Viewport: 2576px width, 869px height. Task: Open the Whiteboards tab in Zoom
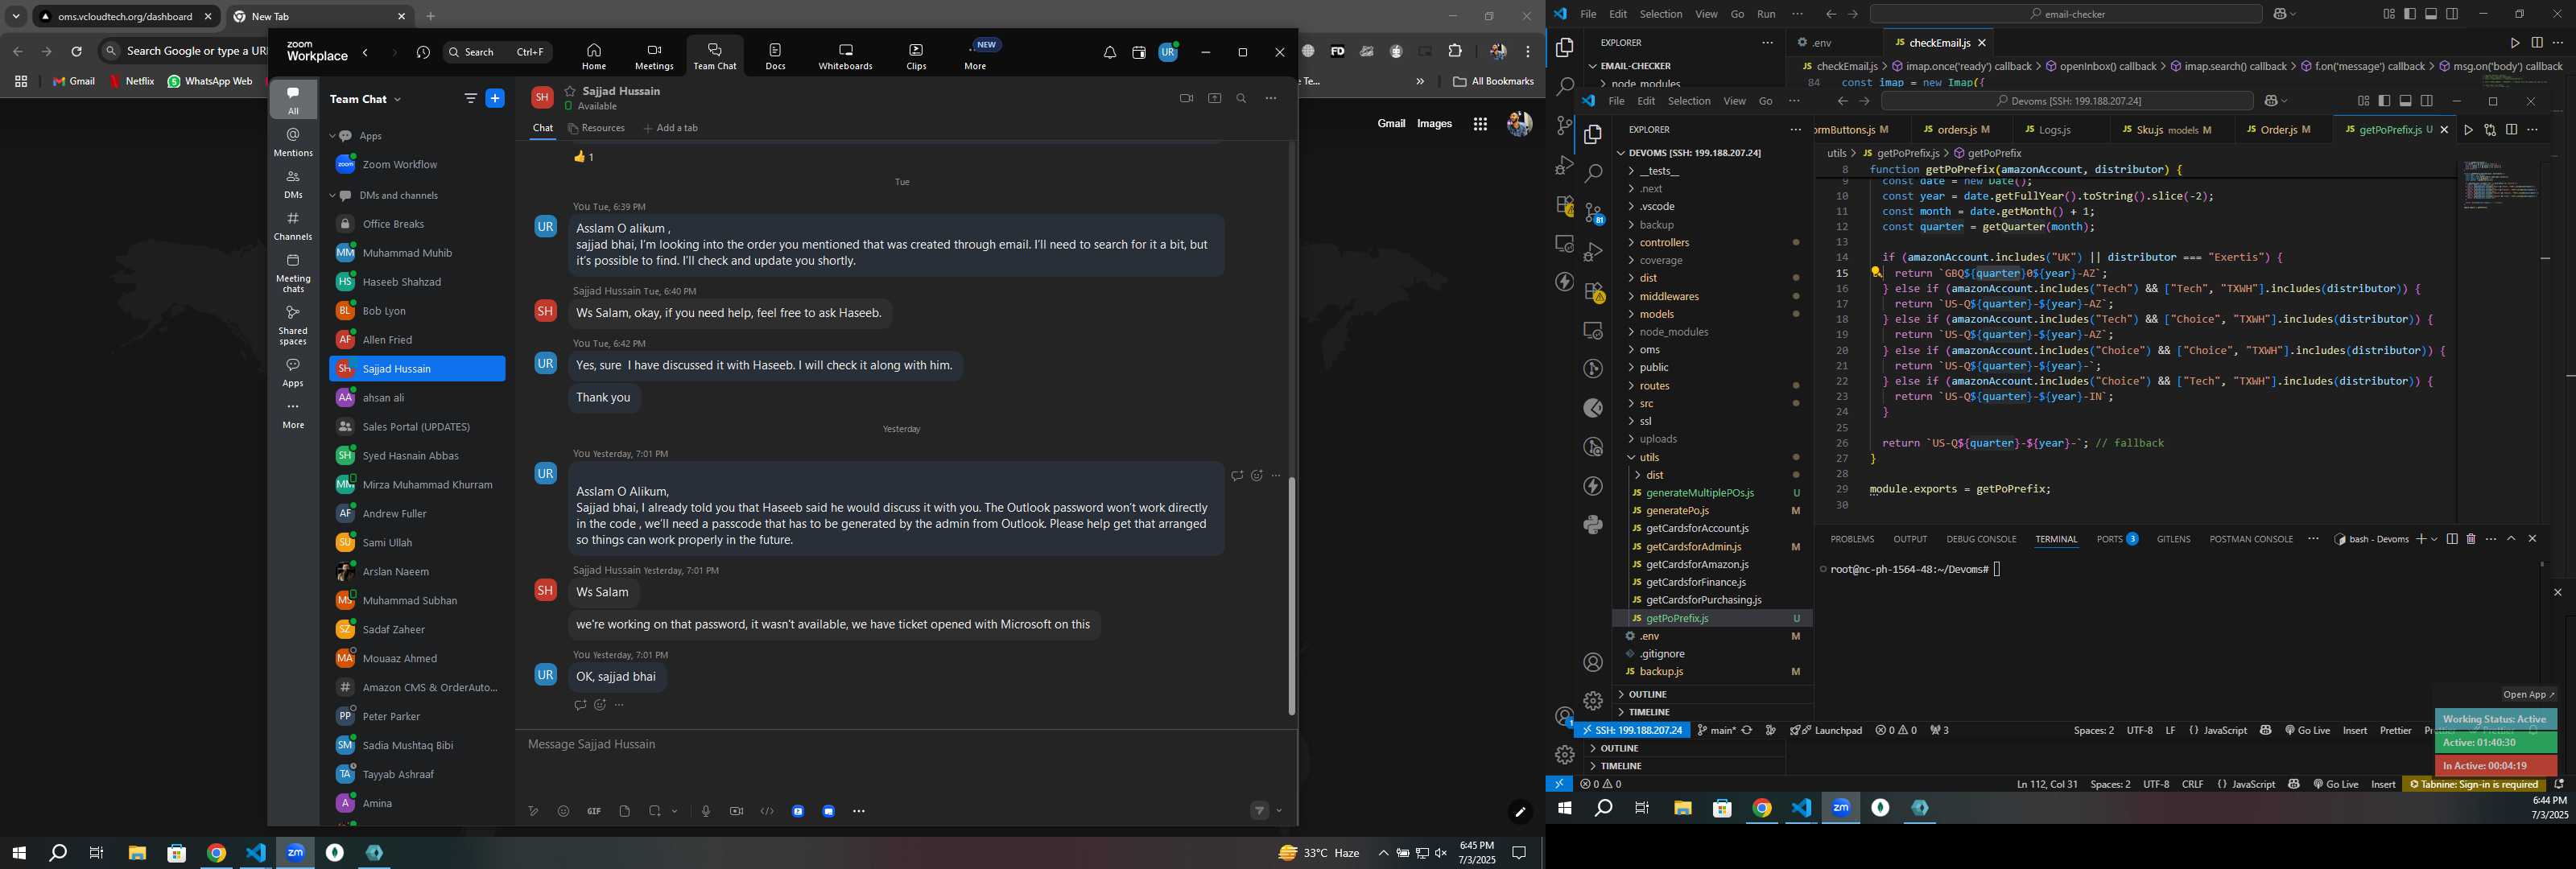[x=845, y=57]
